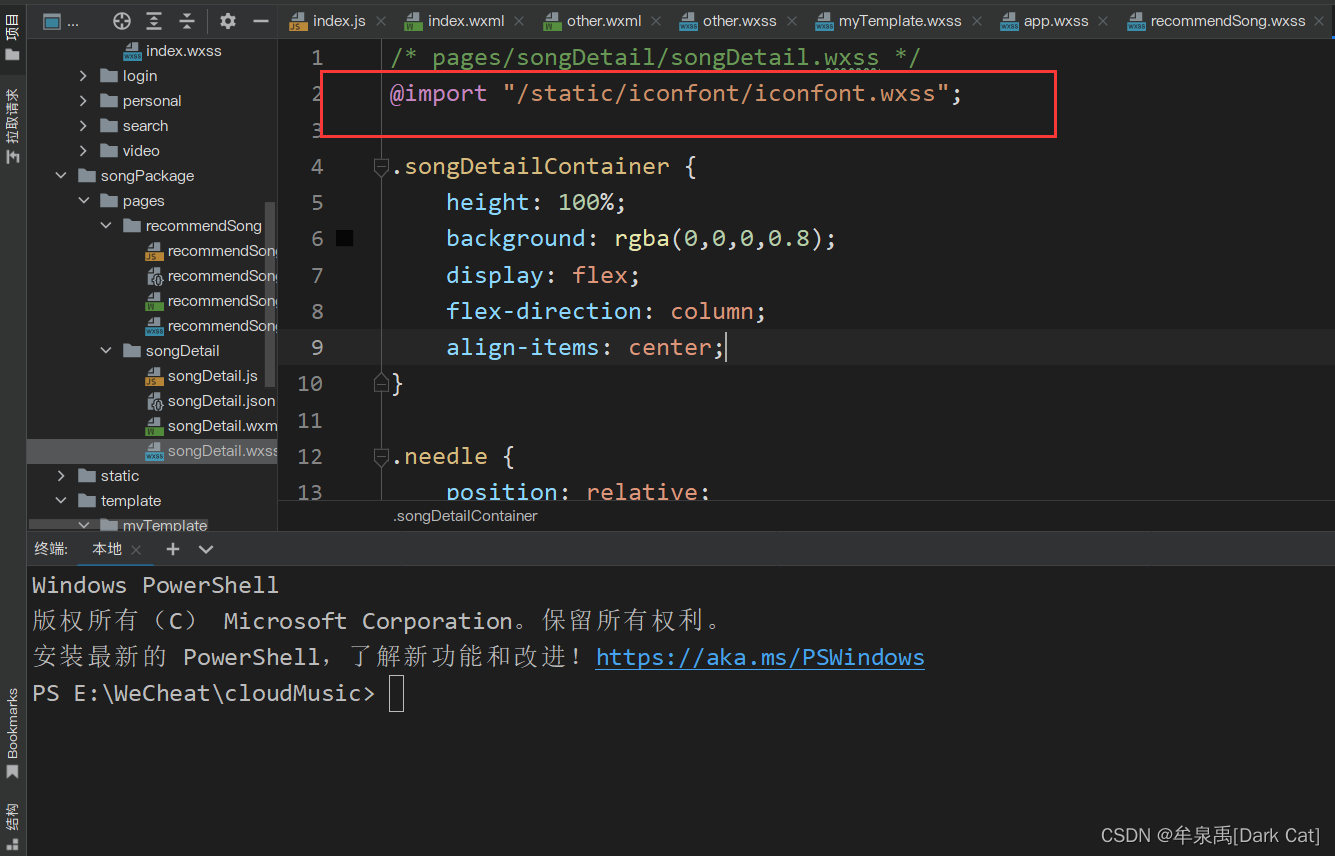The image size is (1335, 856).
Task: Toggle the fold marker beside .needle rule
Action: click(381, 457)
